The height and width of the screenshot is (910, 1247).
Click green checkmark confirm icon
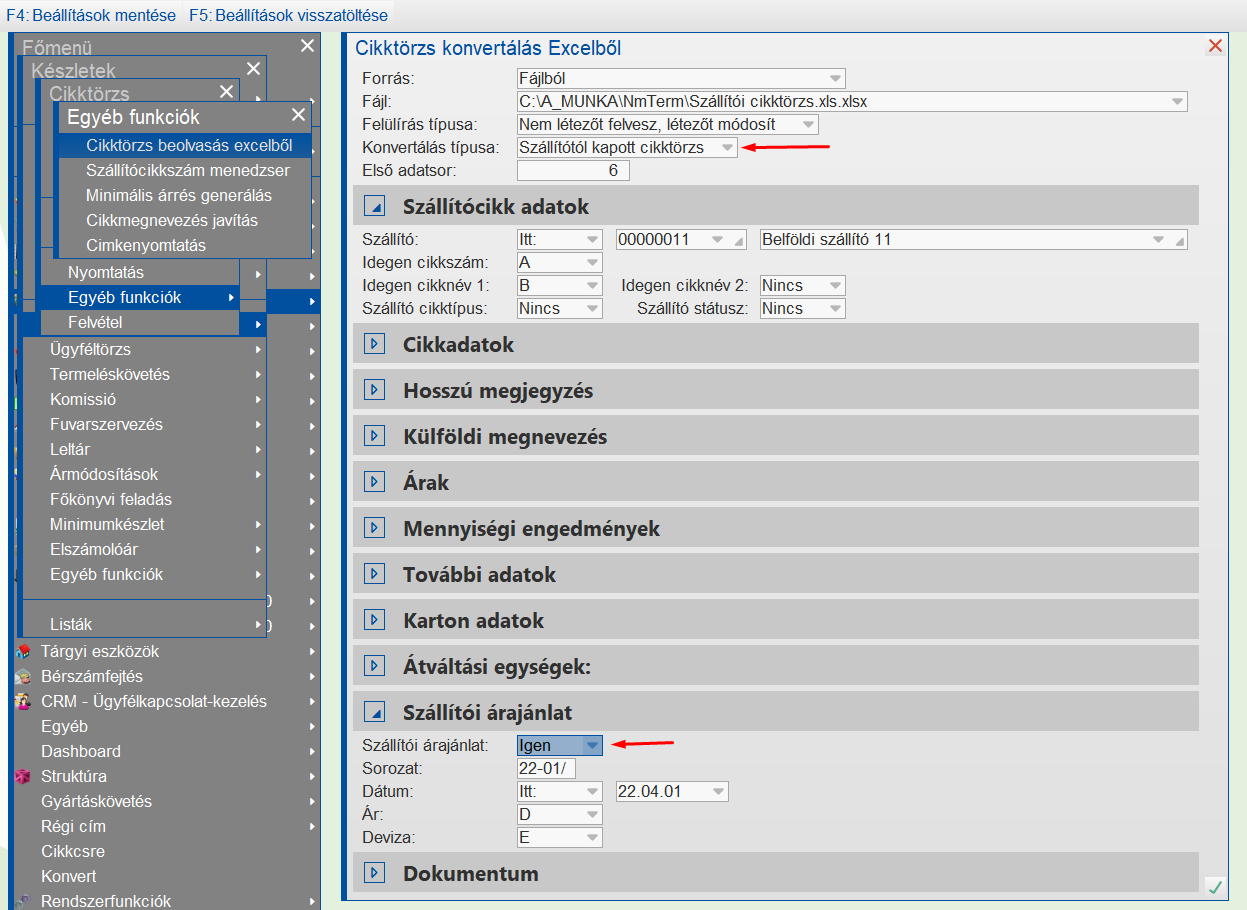click(x=1215, y=887)
